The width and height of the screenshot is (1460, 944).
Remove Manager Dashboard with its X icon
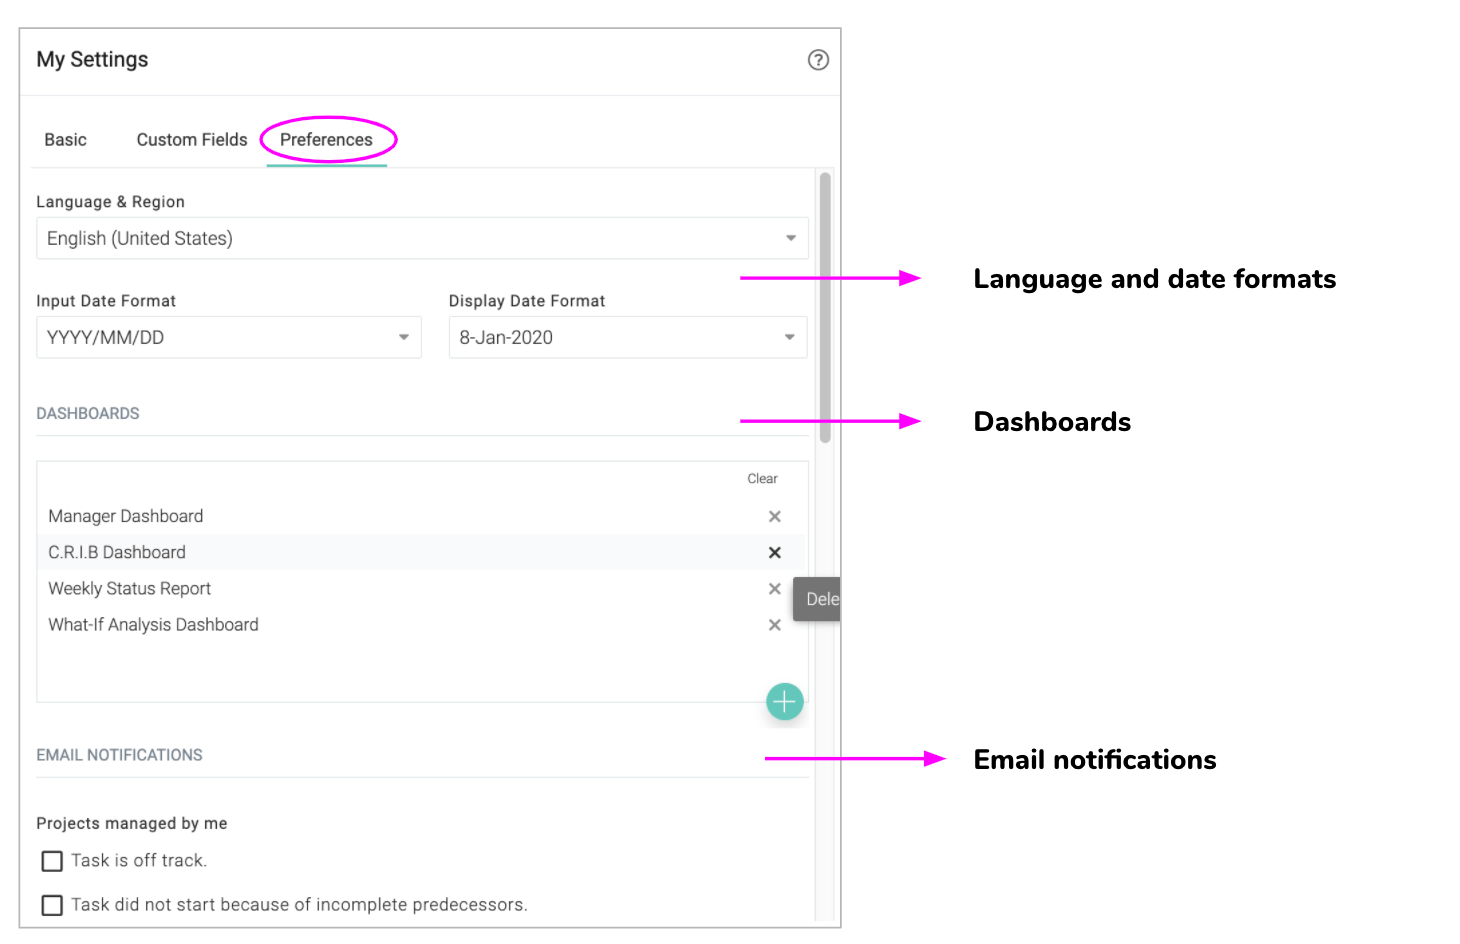(x=774, y=516)
